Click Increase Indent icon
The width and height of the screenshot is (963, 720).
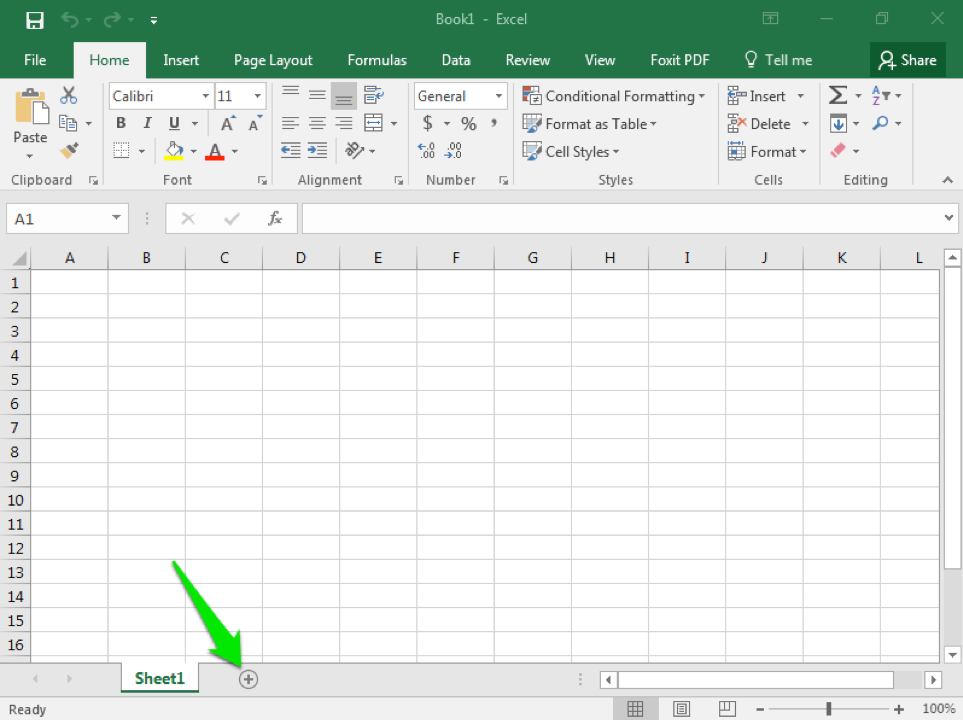[317, 151]
